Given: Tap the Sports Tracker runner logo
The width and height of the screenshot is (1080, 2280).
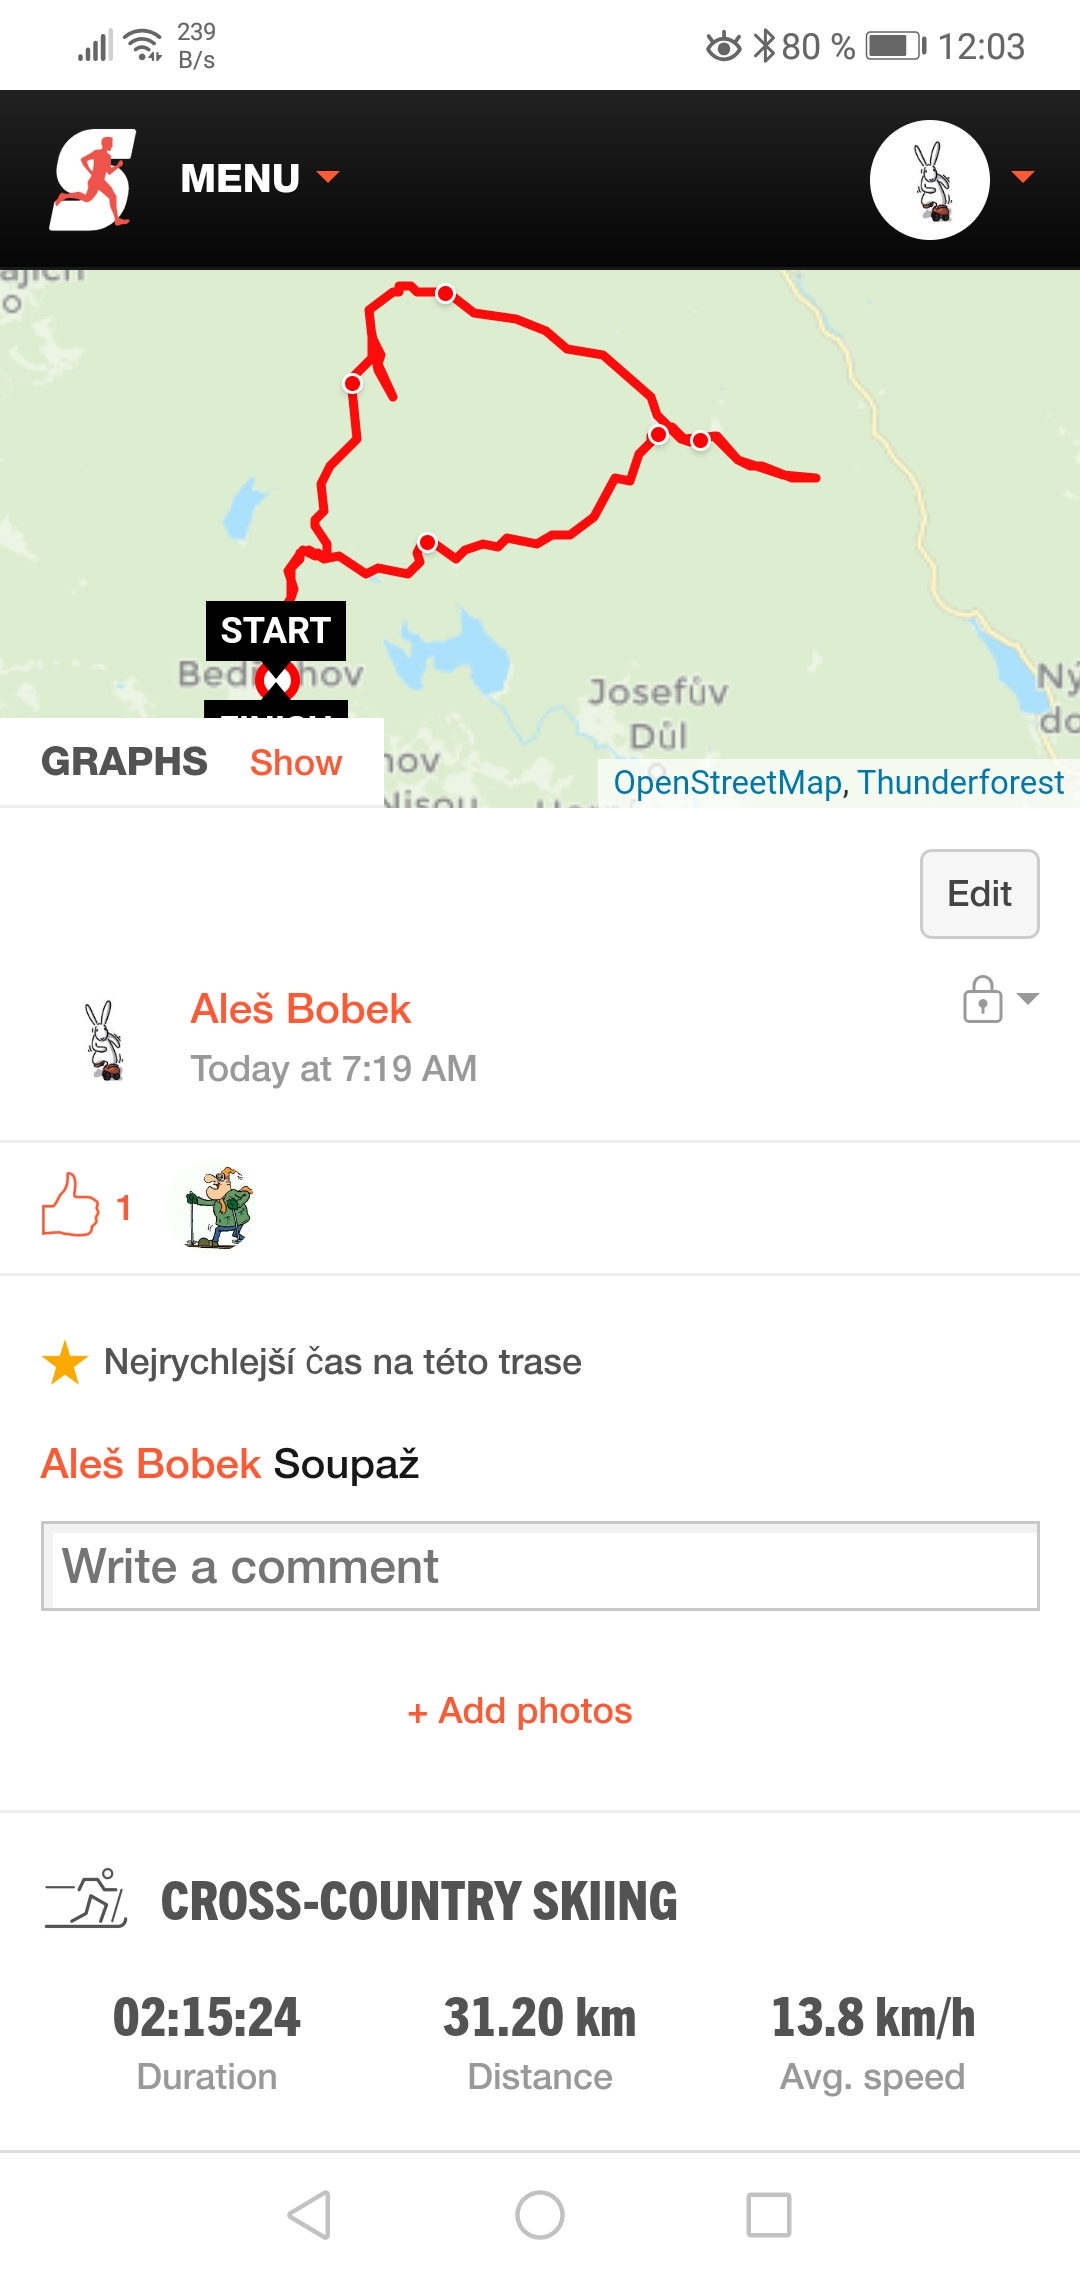Looking at the screenshot, I should 93,179.
